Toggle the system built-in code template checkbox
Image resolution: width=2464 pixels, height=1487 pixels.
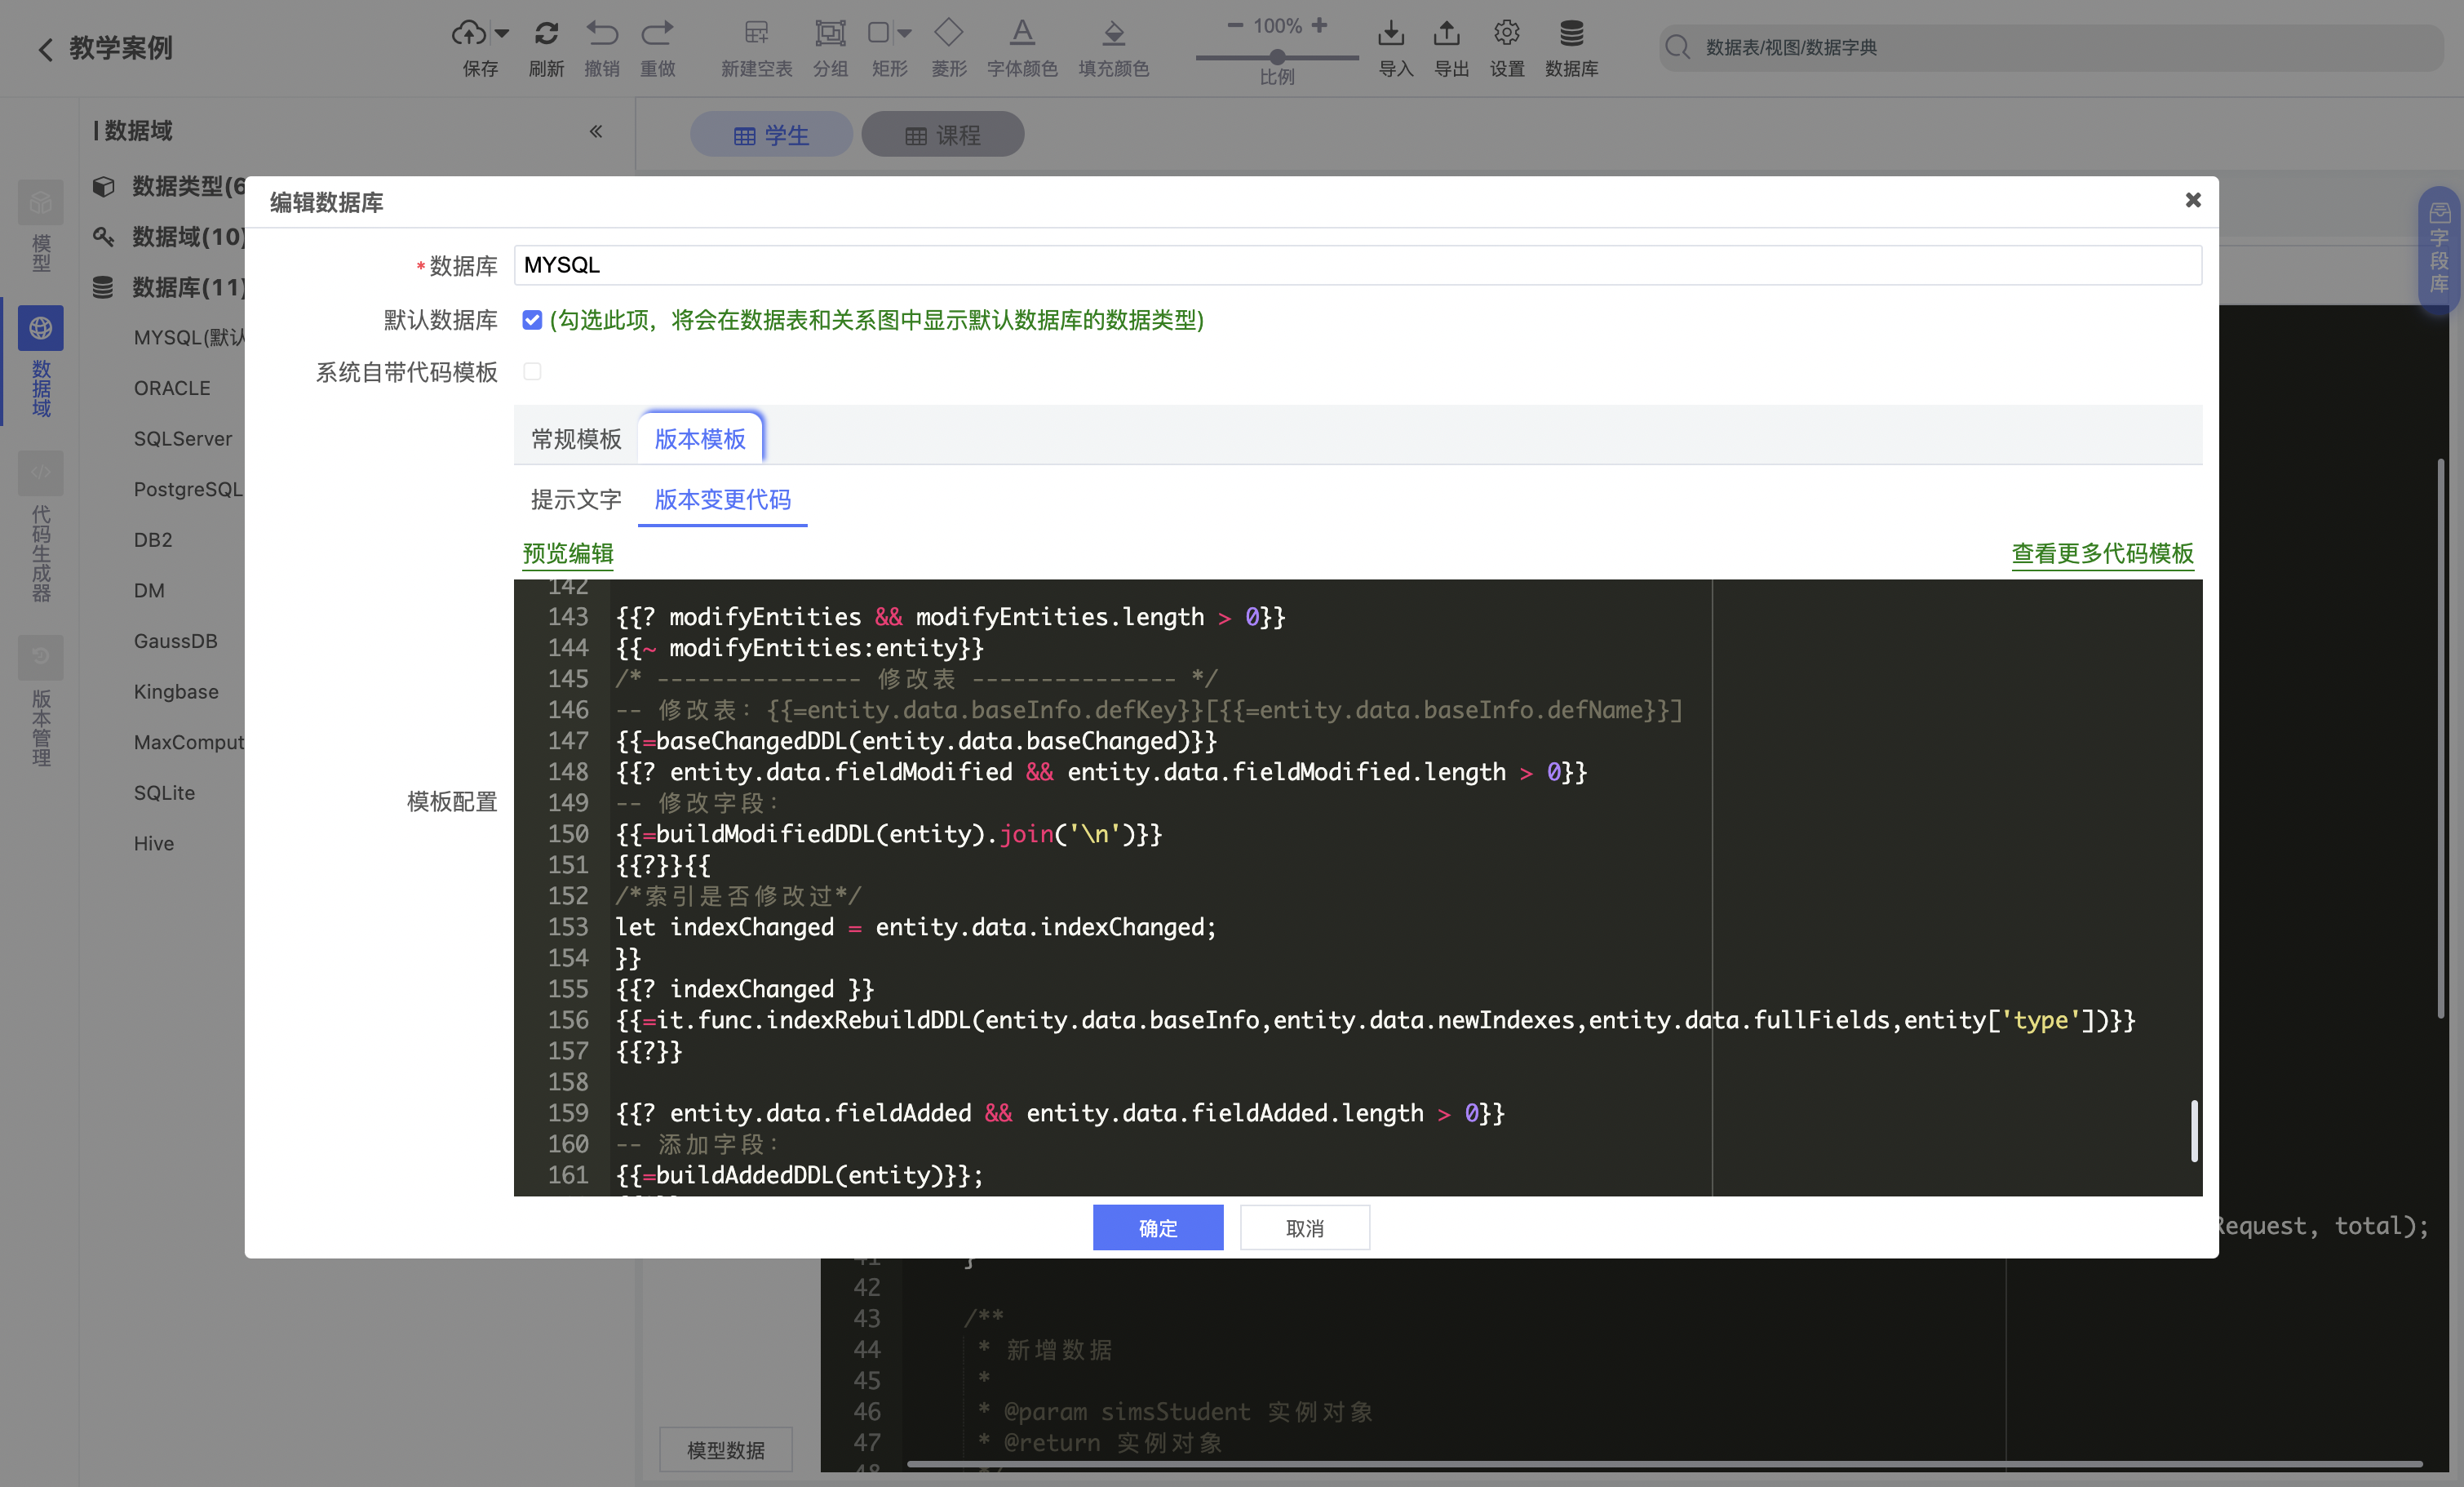coord(532,372)
